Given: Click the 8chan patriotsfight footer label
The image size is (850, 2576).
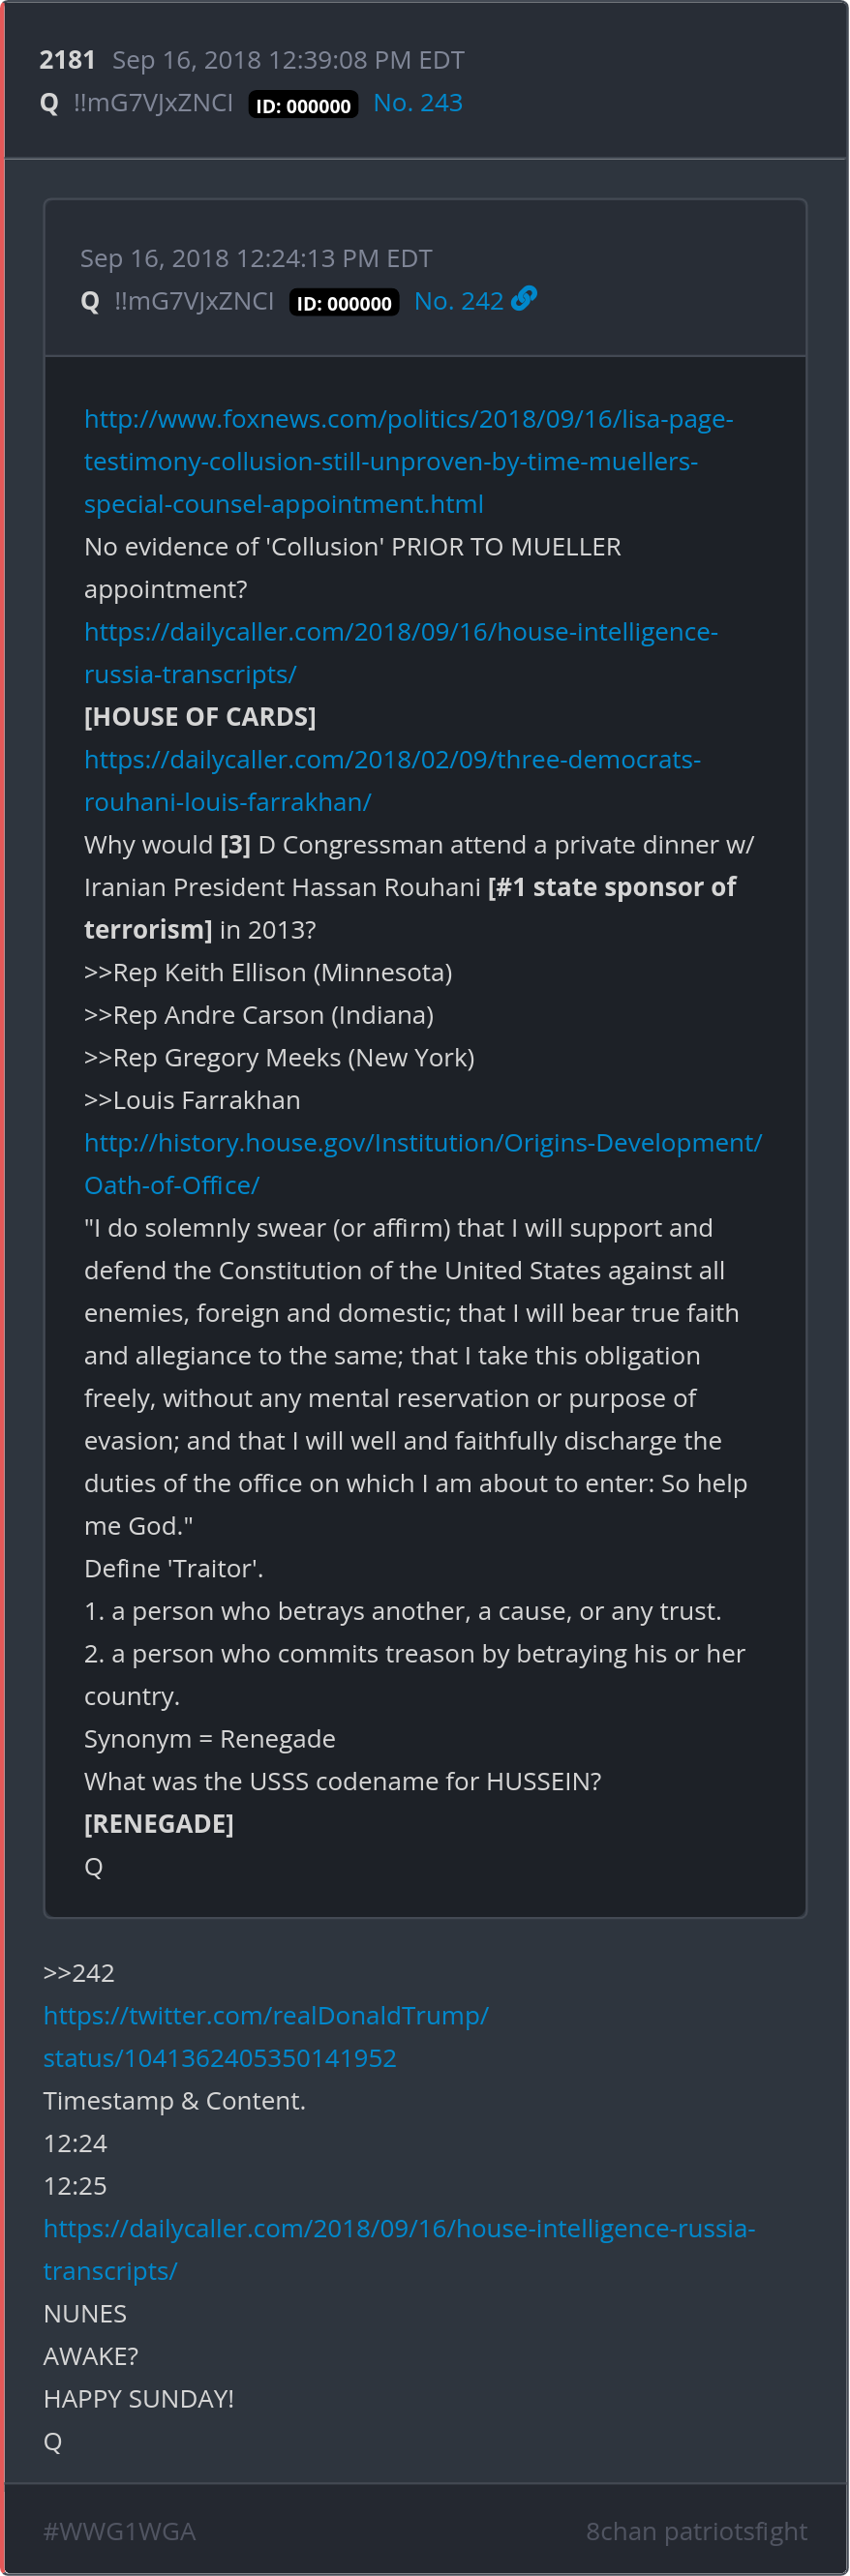Looking at the screenshot, I should pyautogui.click(x=697, y=2531).
